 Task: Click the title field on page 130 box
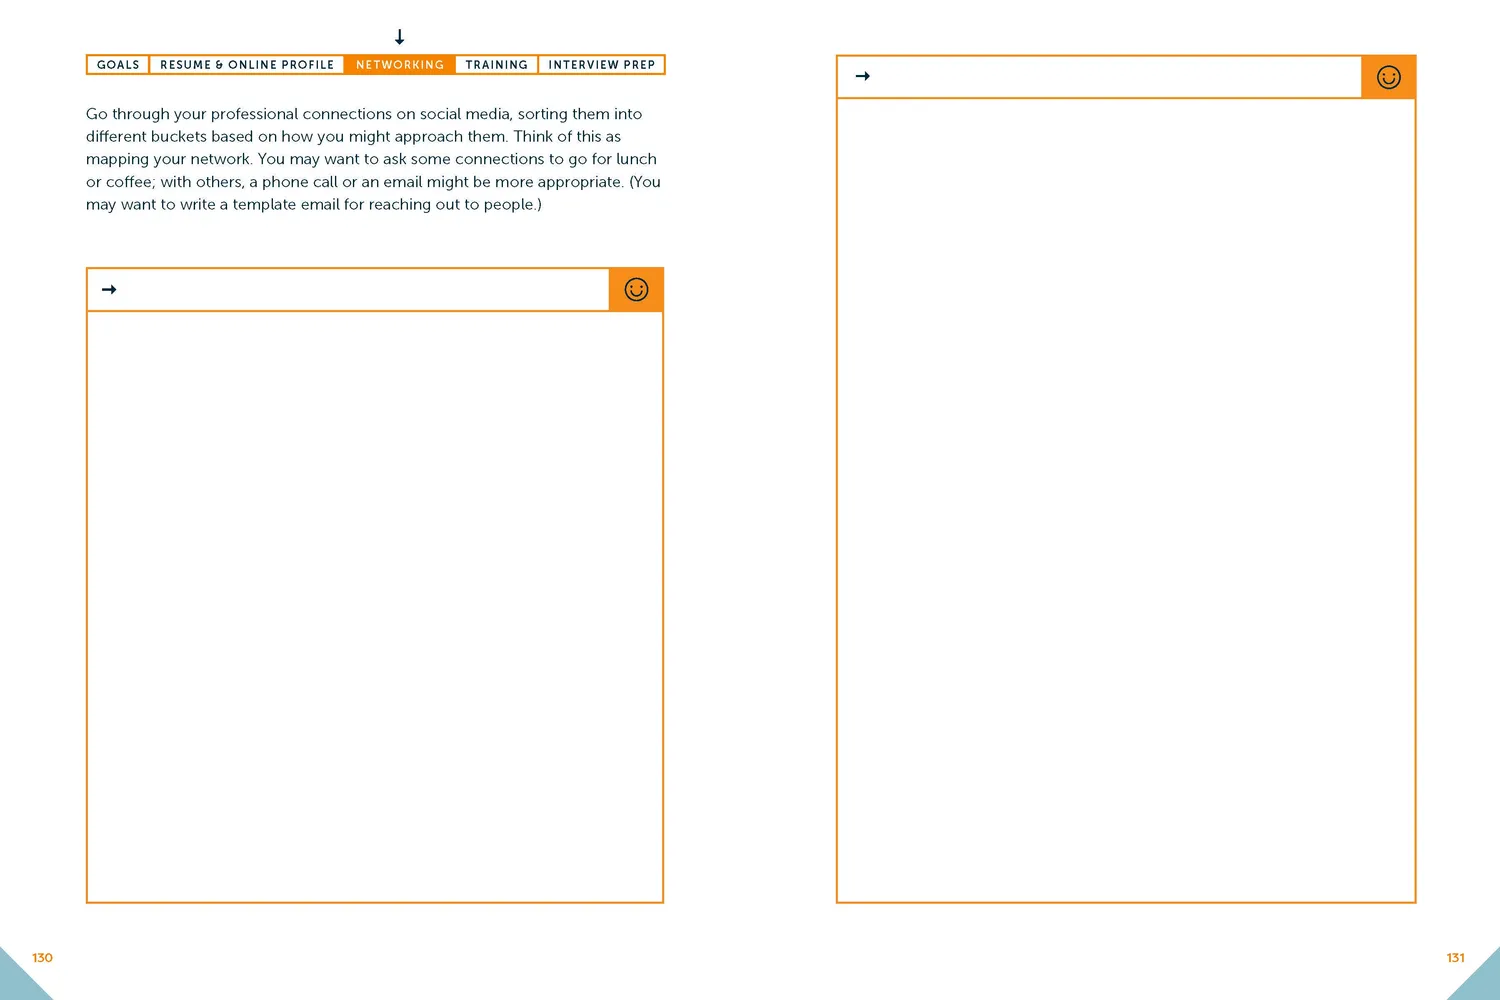pos(348,290)
